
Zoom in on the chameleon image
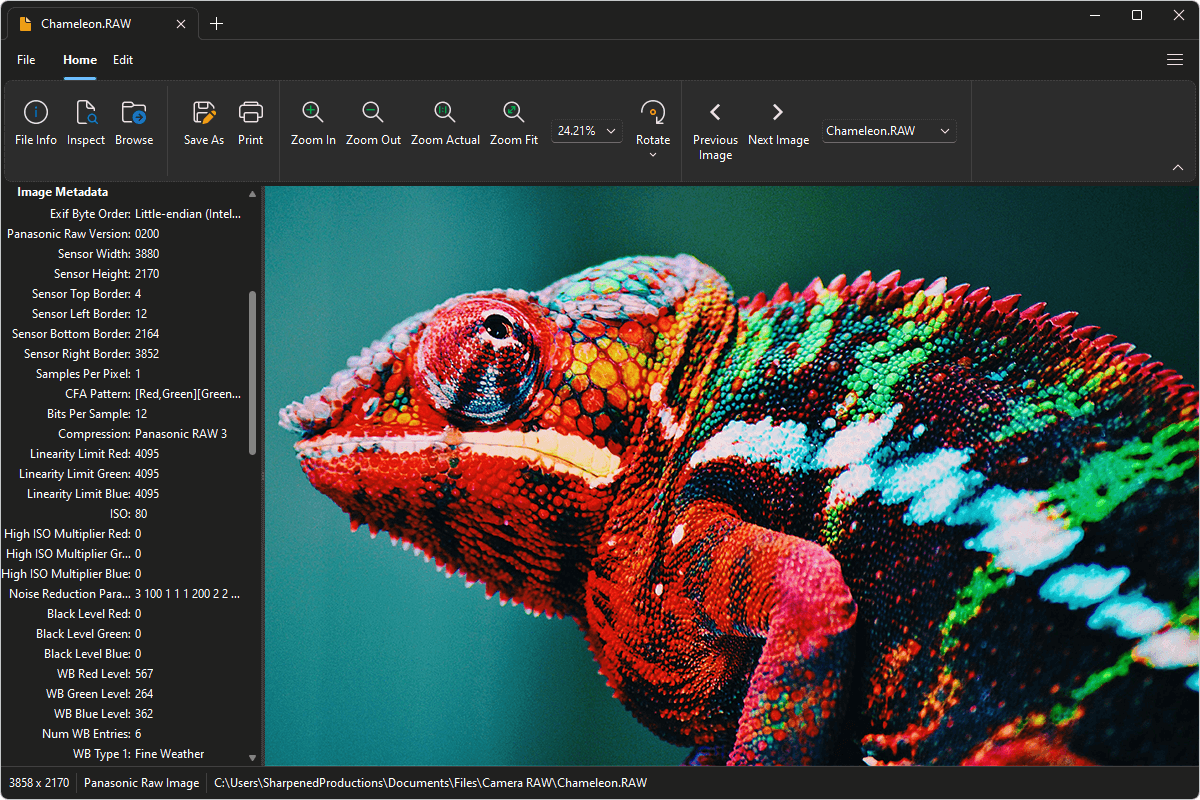point(312,122)
